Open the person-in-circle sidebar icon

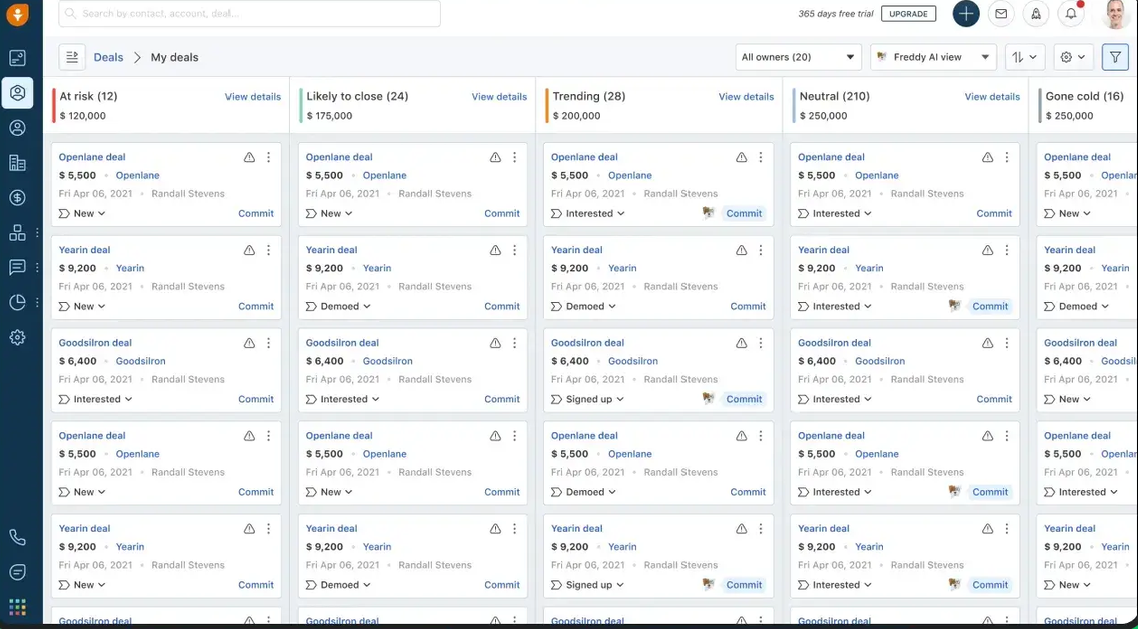17,128
